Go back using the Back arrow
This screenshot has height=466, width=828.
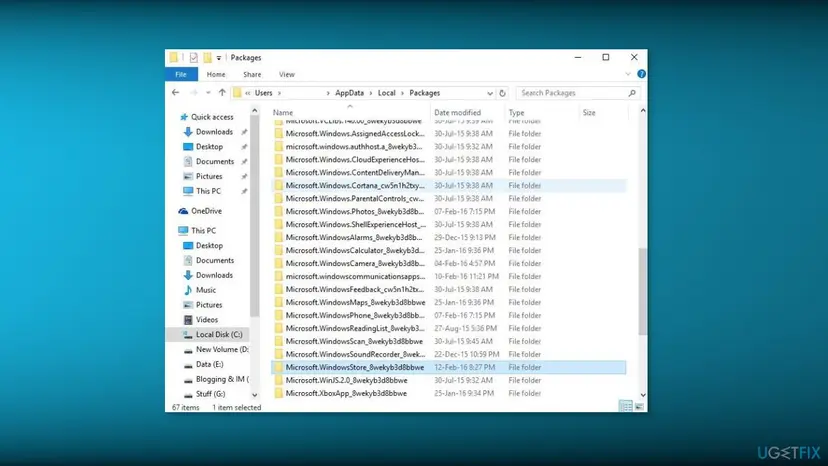click(176, 92)
